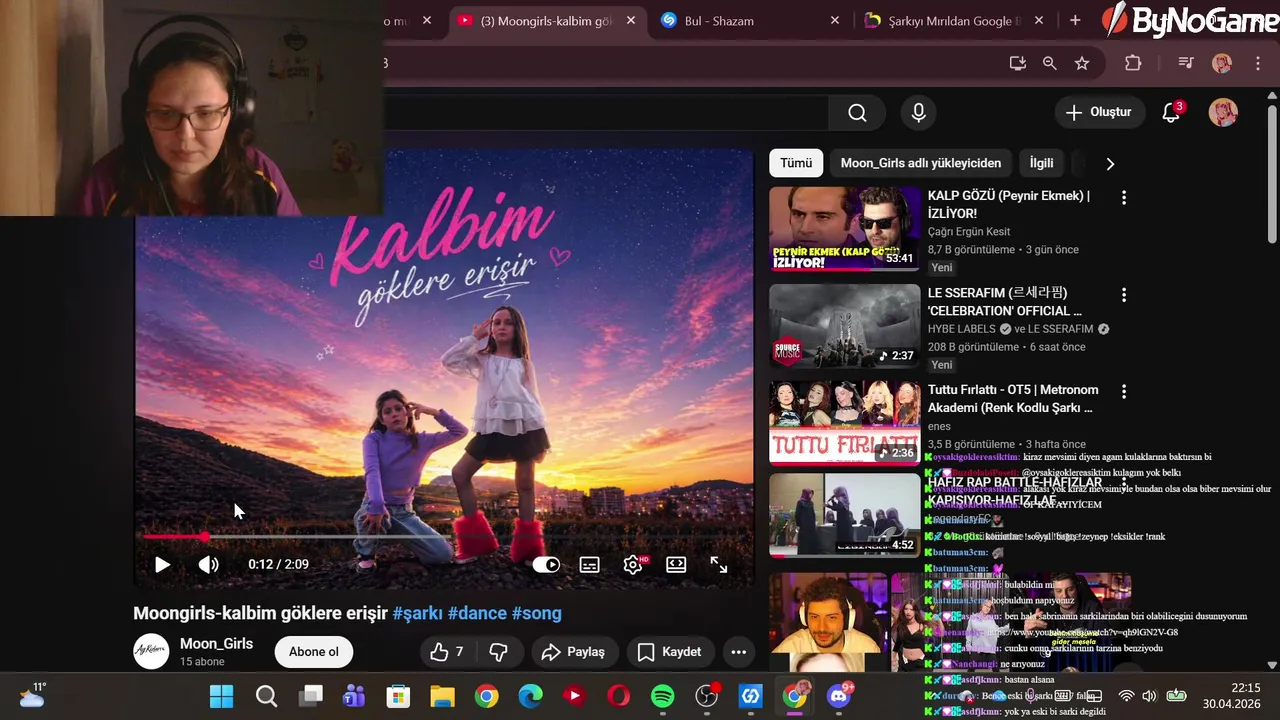Open options for LE SSERAFIM video

1124,295
